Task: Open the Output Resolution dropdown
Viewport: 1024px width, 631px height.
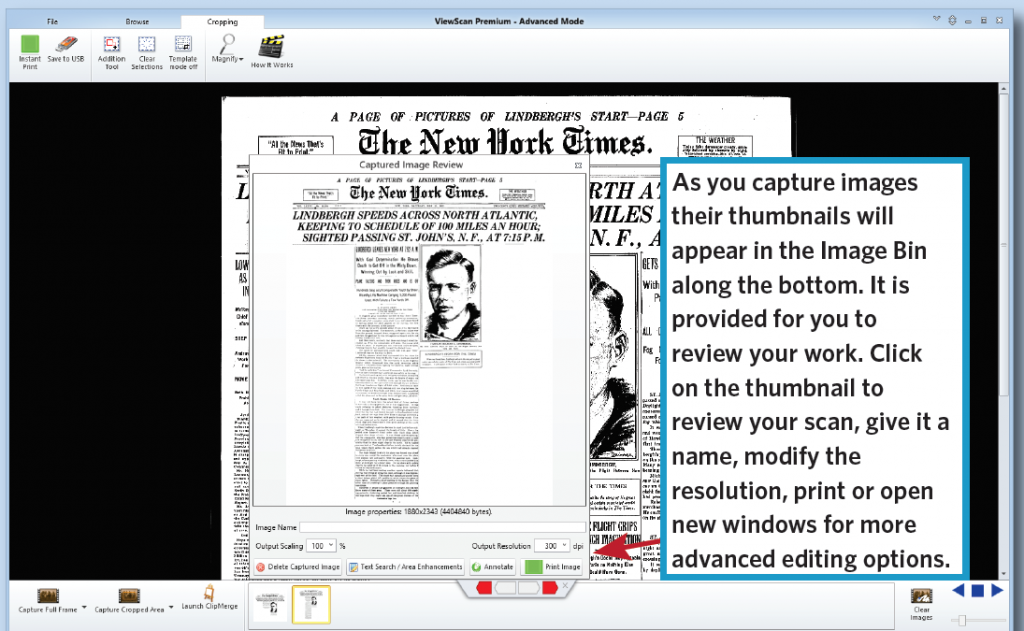Action: click(x=552, y=546)
